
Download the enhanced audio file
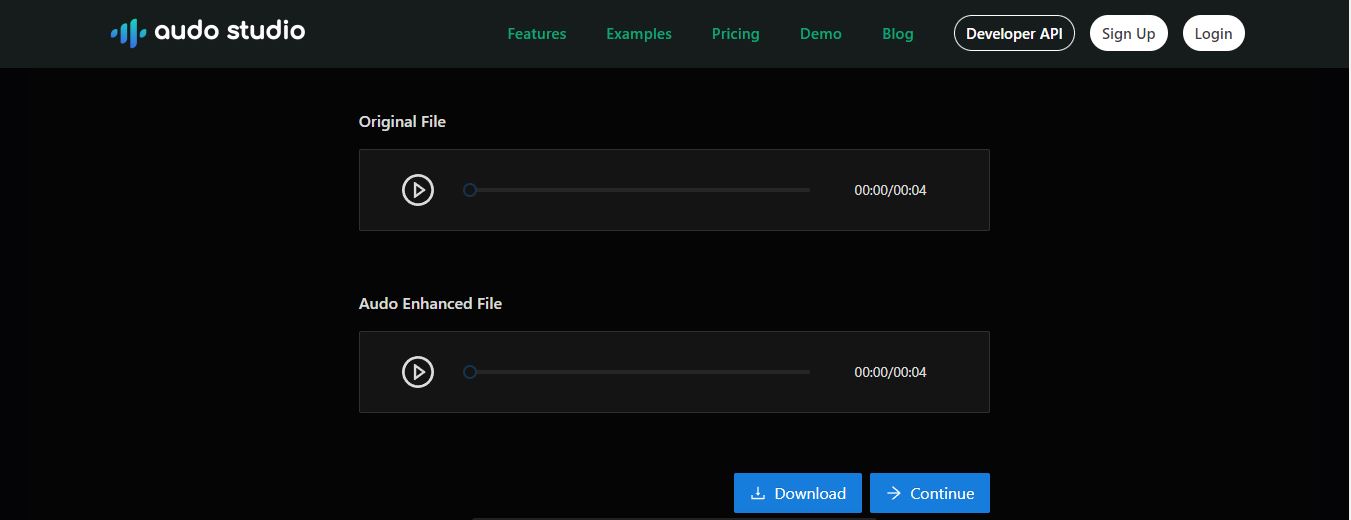(798, 493)
